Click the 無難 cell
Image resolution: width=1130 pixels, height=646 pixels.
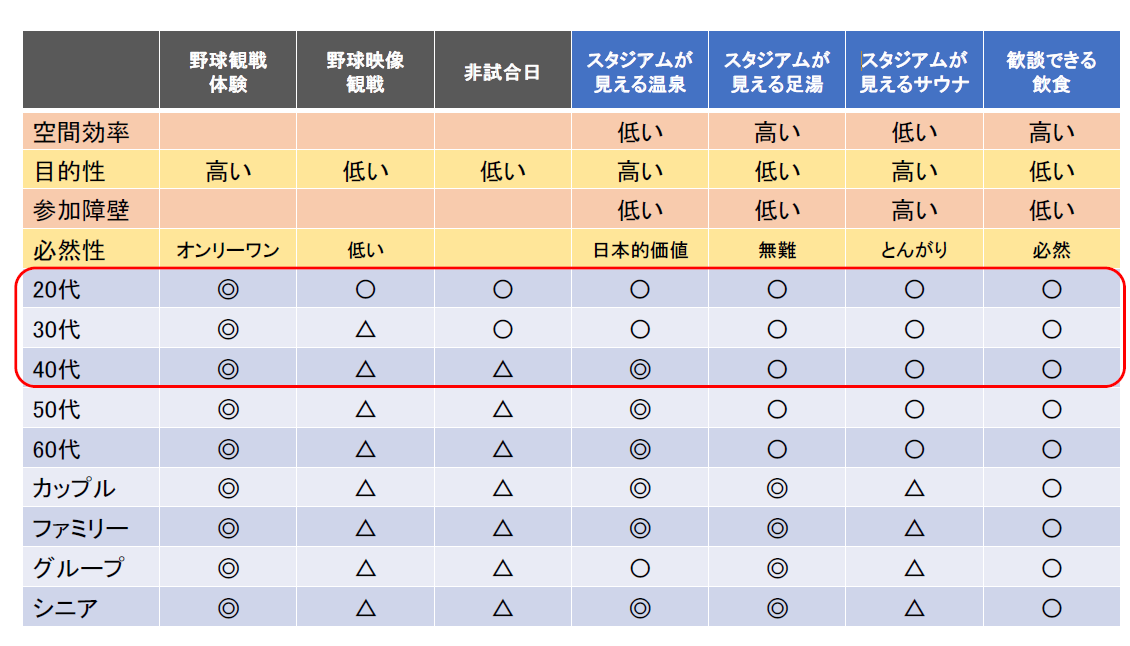pyautogui.click(x=777, y=250)
